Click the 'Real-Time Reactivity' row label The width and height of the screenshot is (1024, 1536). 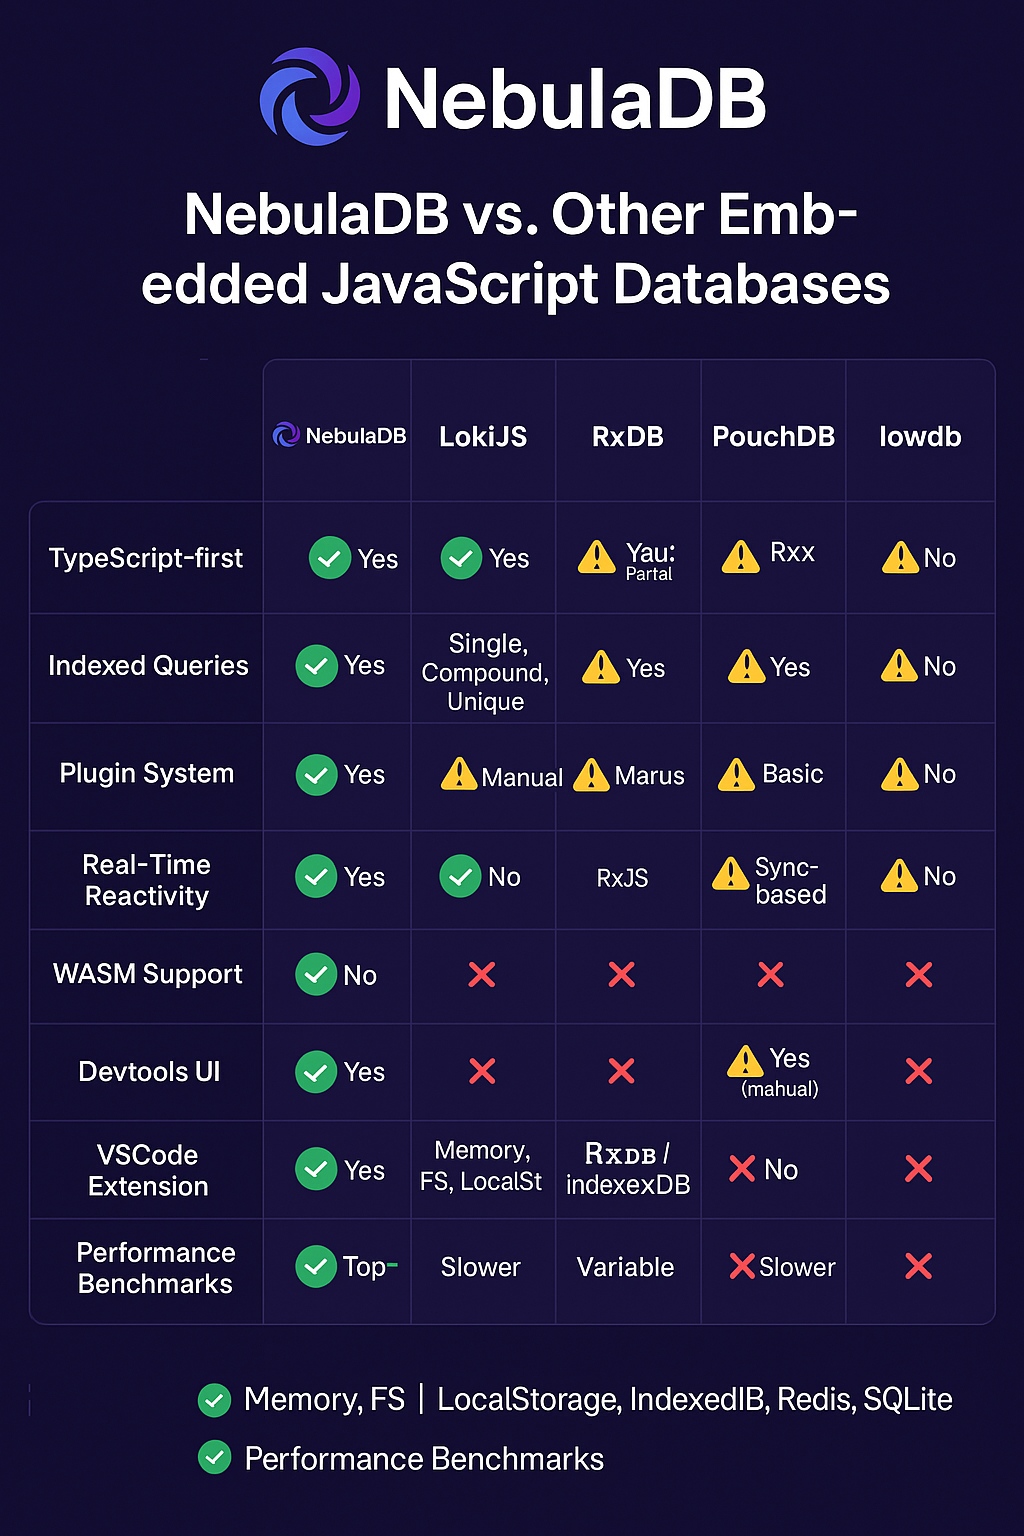click(147, 880)
